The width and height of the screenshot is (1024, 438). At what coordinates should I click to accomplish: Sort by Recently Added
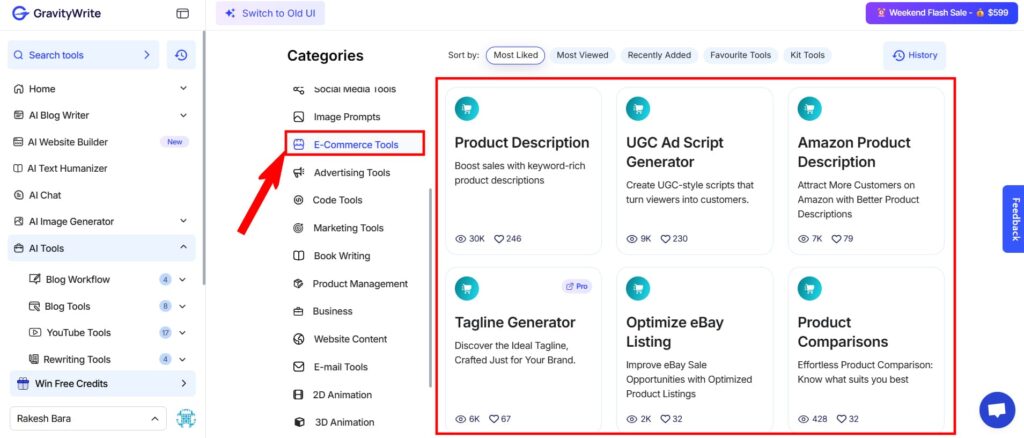pyautogui.click(x=659, y=55)
